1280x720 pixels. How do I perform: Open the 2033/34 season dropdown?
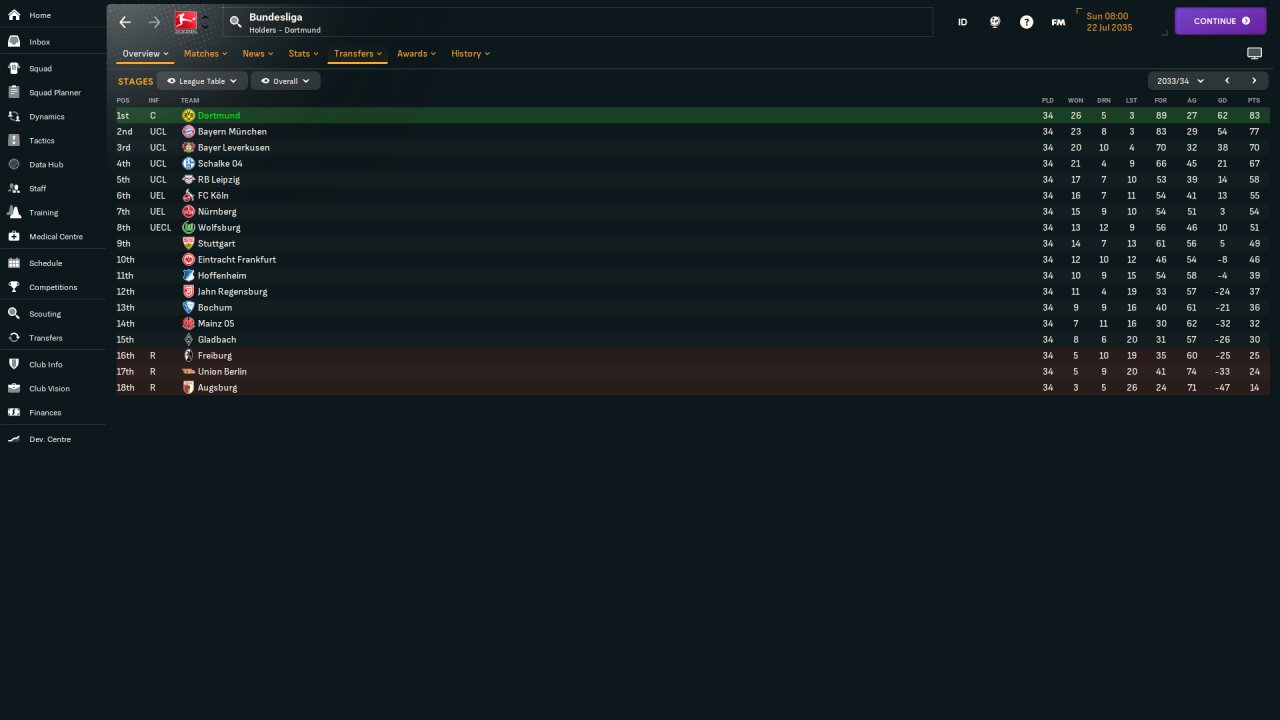point(1180,81)
